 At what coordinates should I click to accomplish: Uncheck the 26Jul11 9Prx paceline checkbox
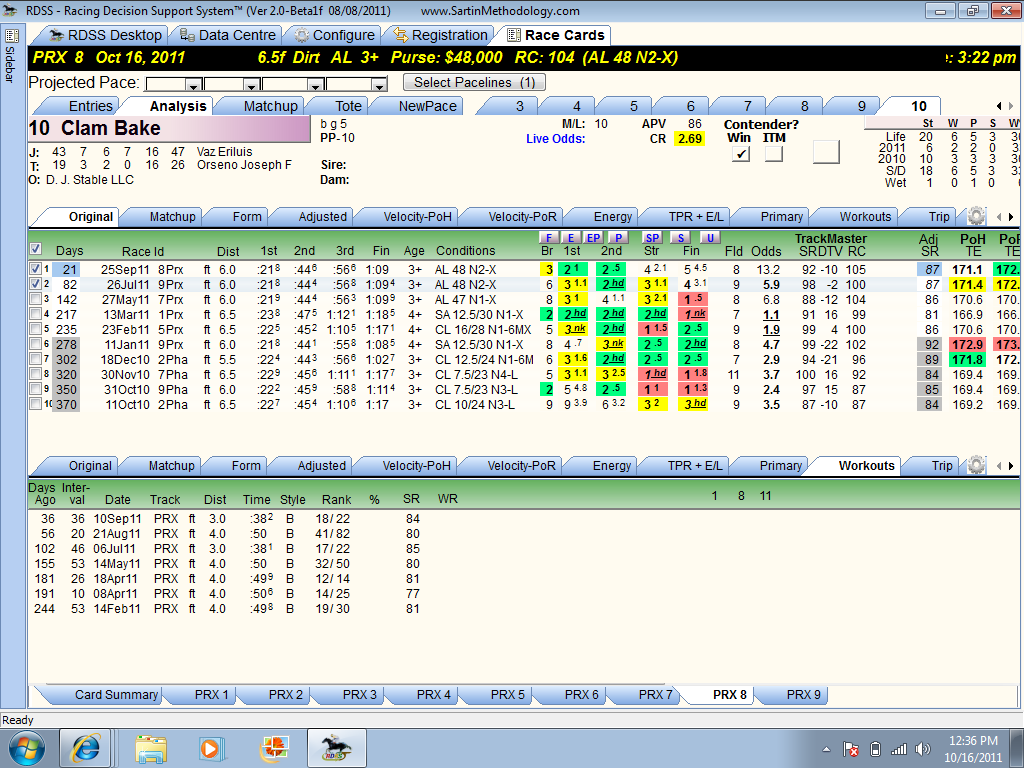[36, 284]
